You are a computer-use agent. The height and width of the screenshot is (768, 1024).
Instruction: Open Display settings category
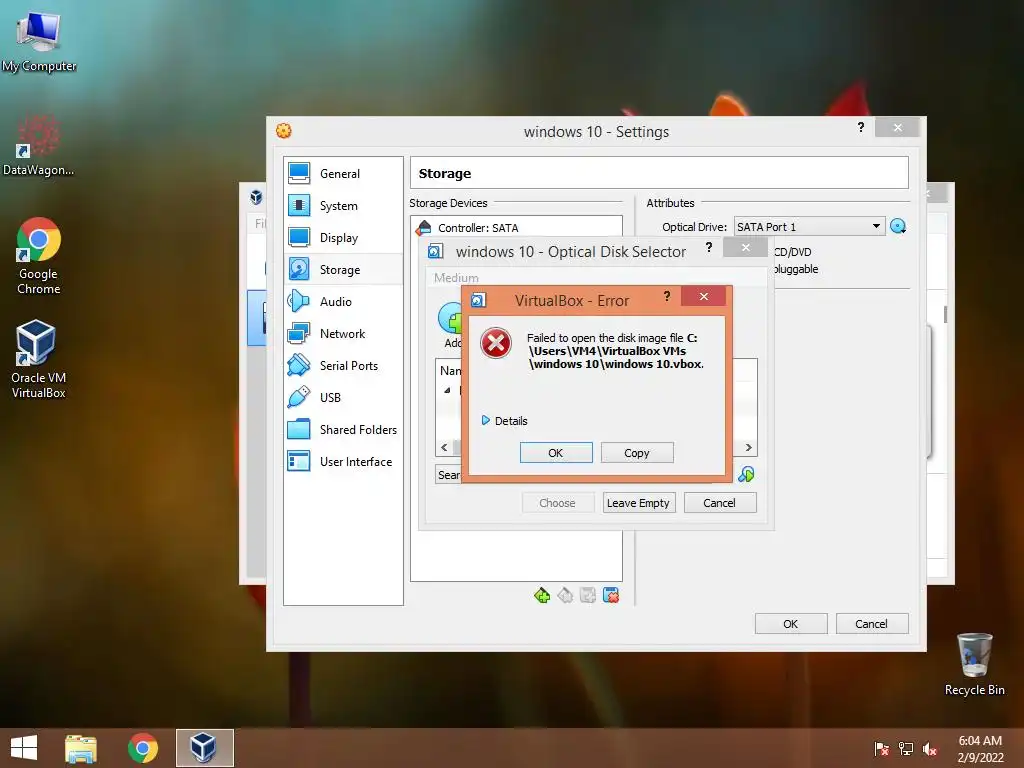[343, 238]
